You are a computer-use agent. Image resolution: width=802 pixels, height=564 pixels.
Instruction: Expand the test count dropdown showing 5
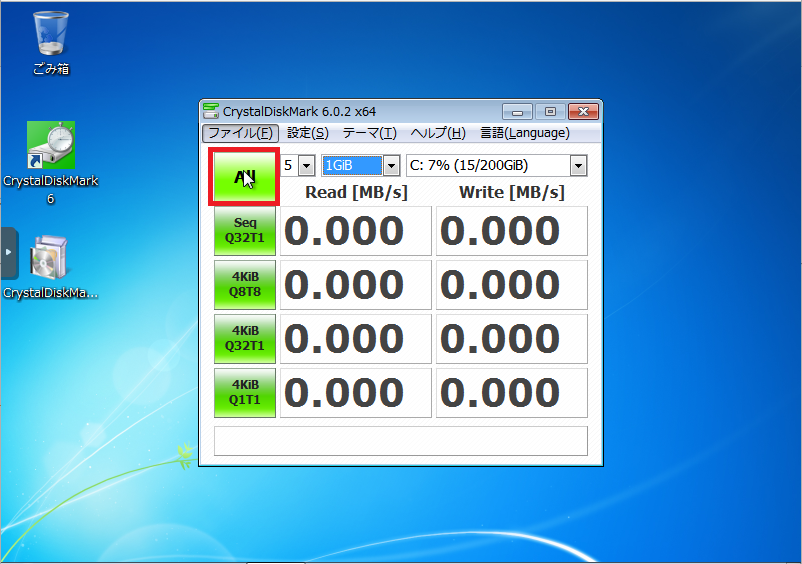[x=306, y=166]
